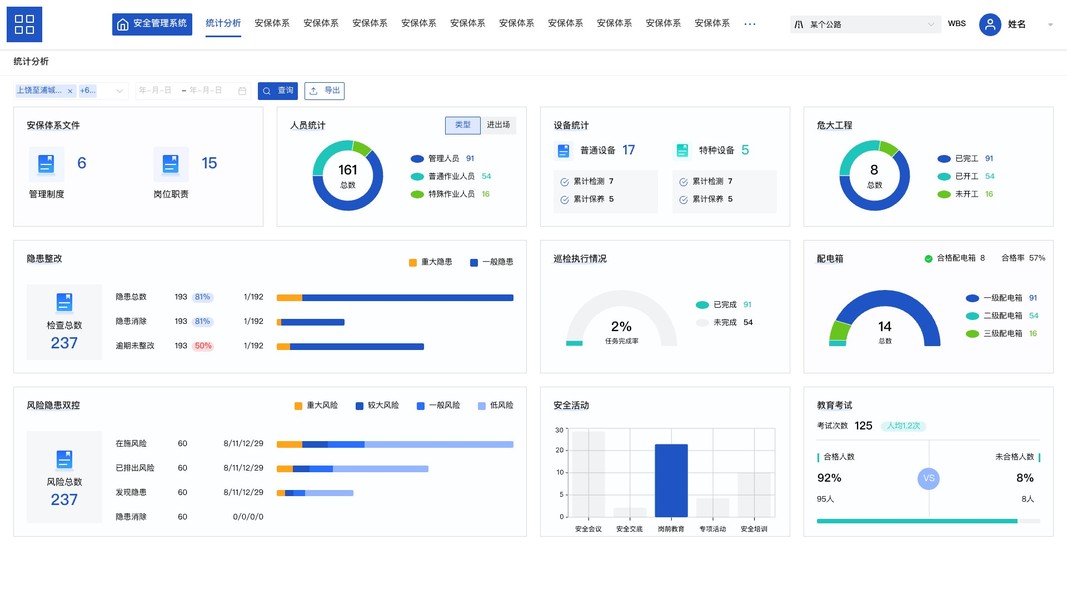Image resolution: width=1067 pixels, height=600 pixels.
Task: Remove the 上饶至浦城 filter tag
Action: click(x=70, y=91)
